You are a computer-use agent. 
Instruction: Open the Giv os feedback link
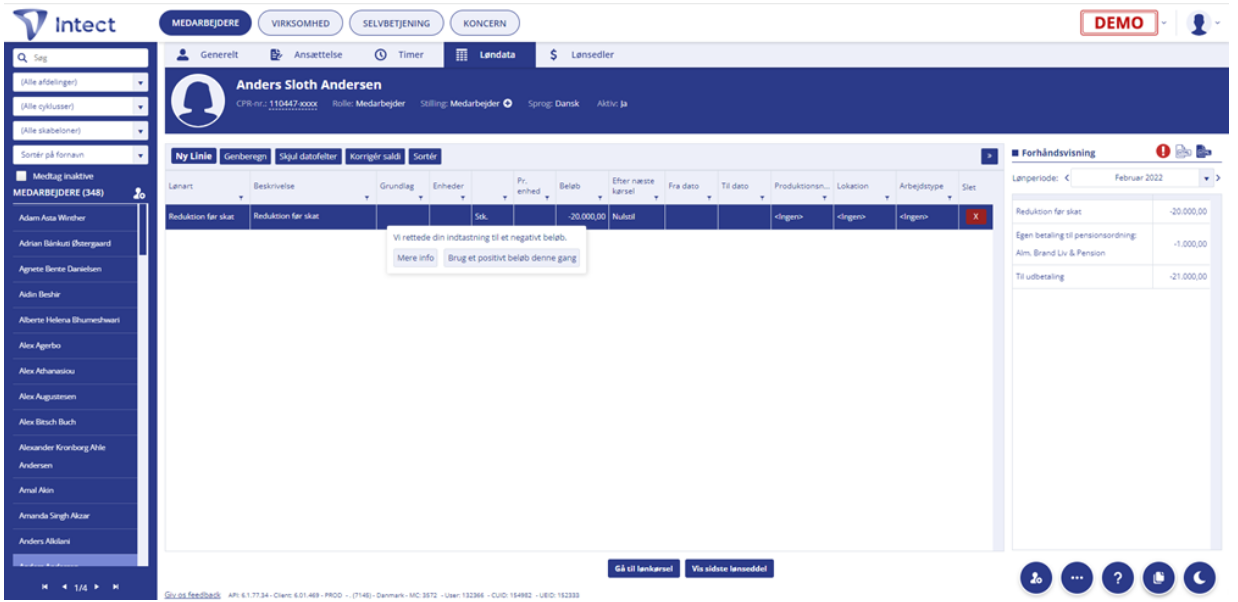point(192,594)
